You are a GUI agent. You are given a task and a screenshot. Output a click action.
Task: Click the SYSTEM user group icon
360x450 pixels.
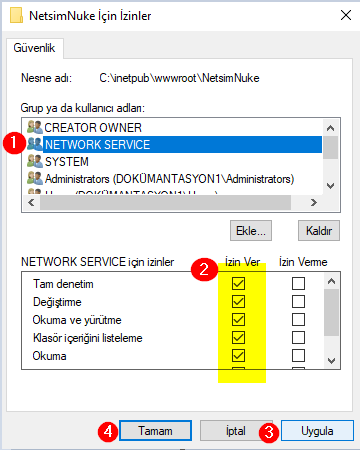pyautogui.click(x=35, y=161)
